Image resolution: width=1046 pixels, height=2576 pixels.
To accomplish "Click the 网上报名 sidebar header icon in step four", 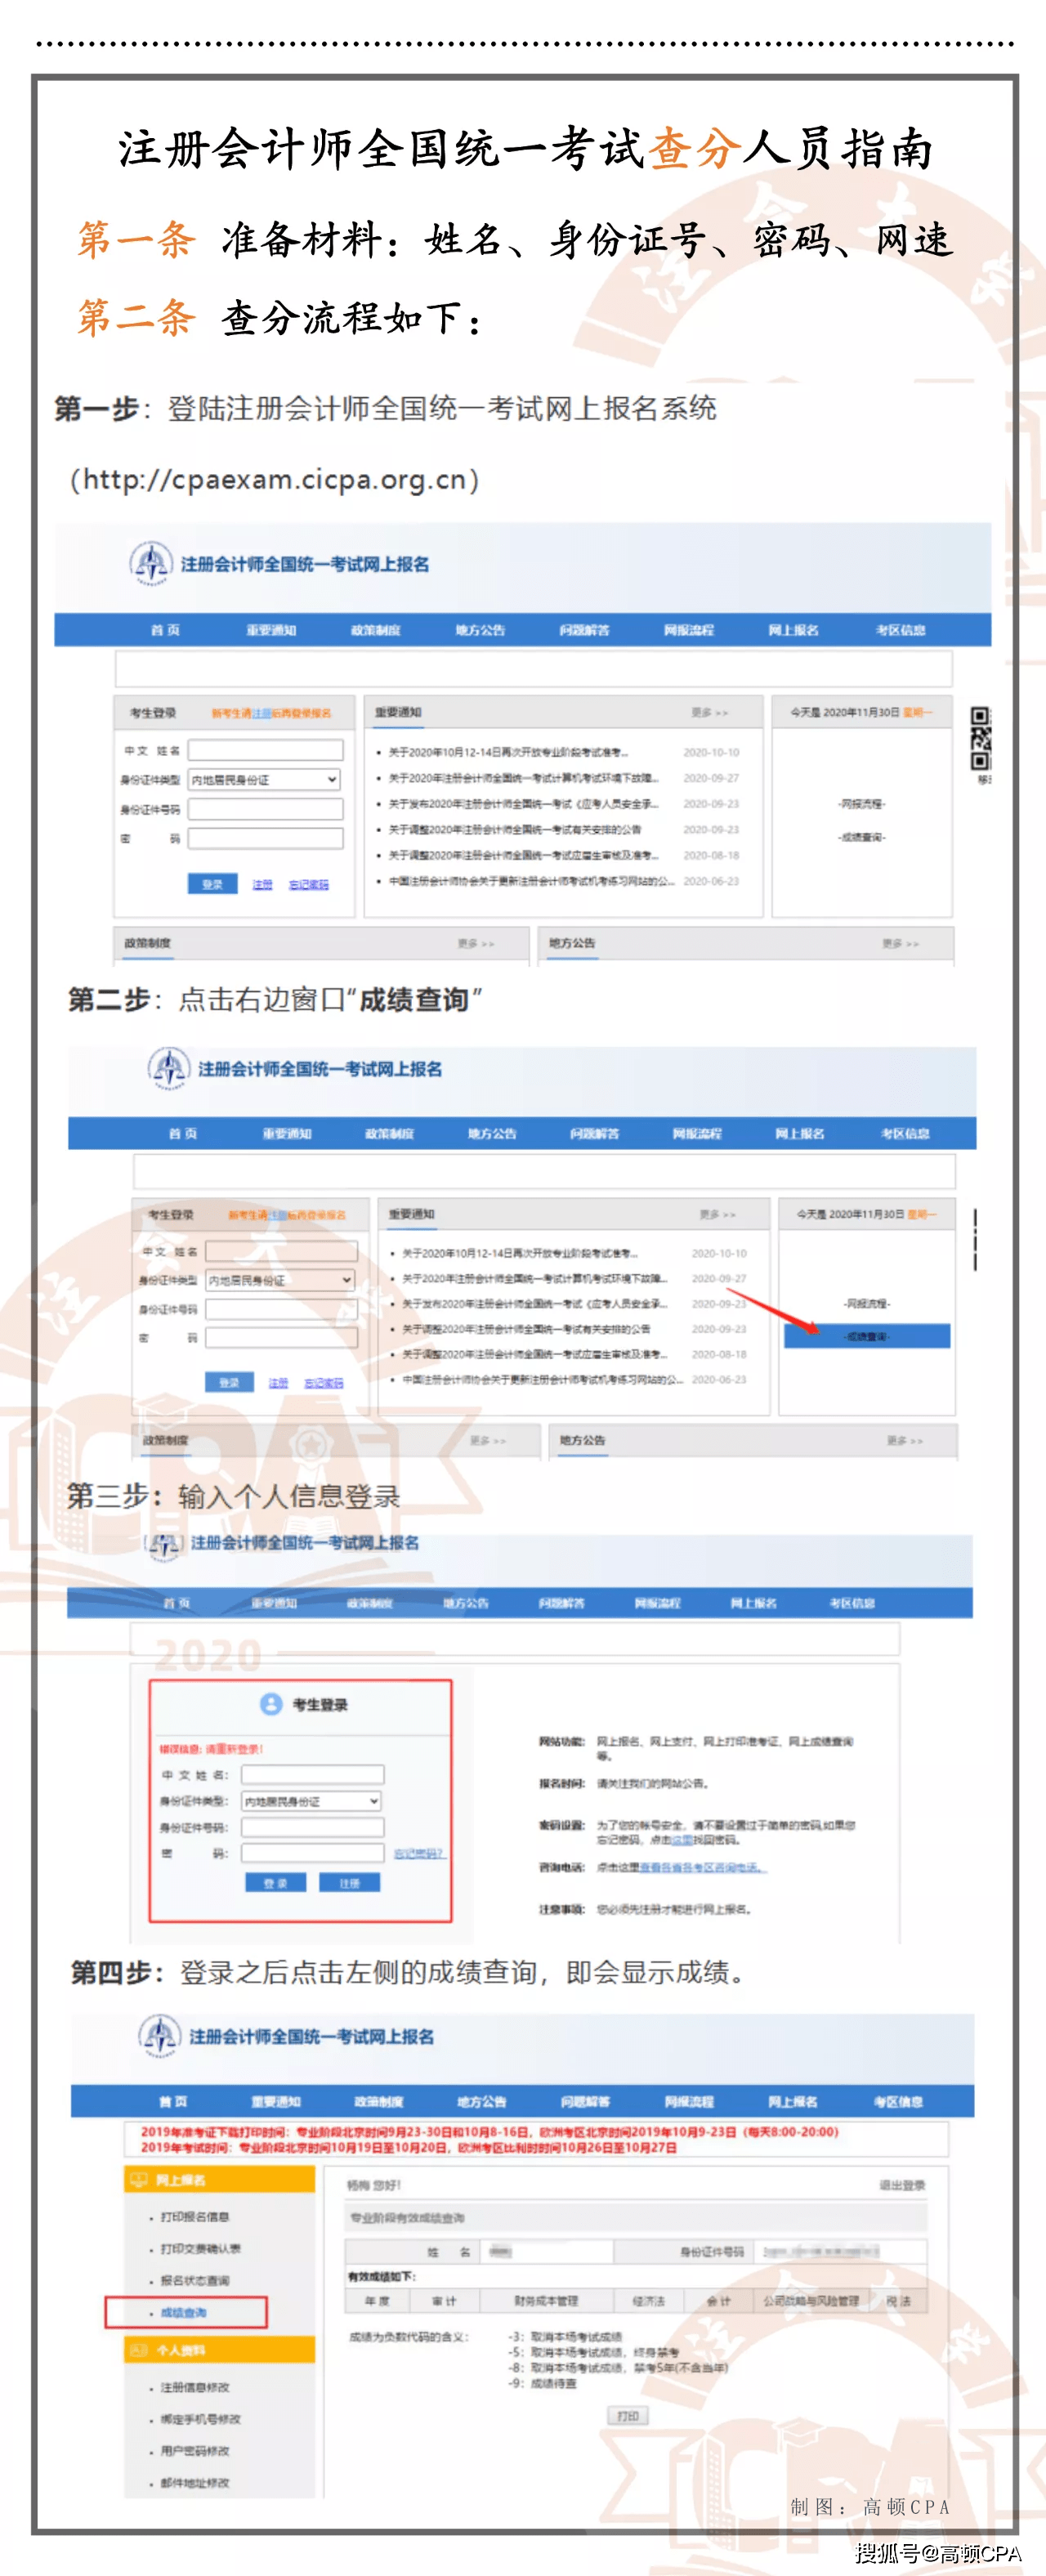I will tap(137, 2179).
